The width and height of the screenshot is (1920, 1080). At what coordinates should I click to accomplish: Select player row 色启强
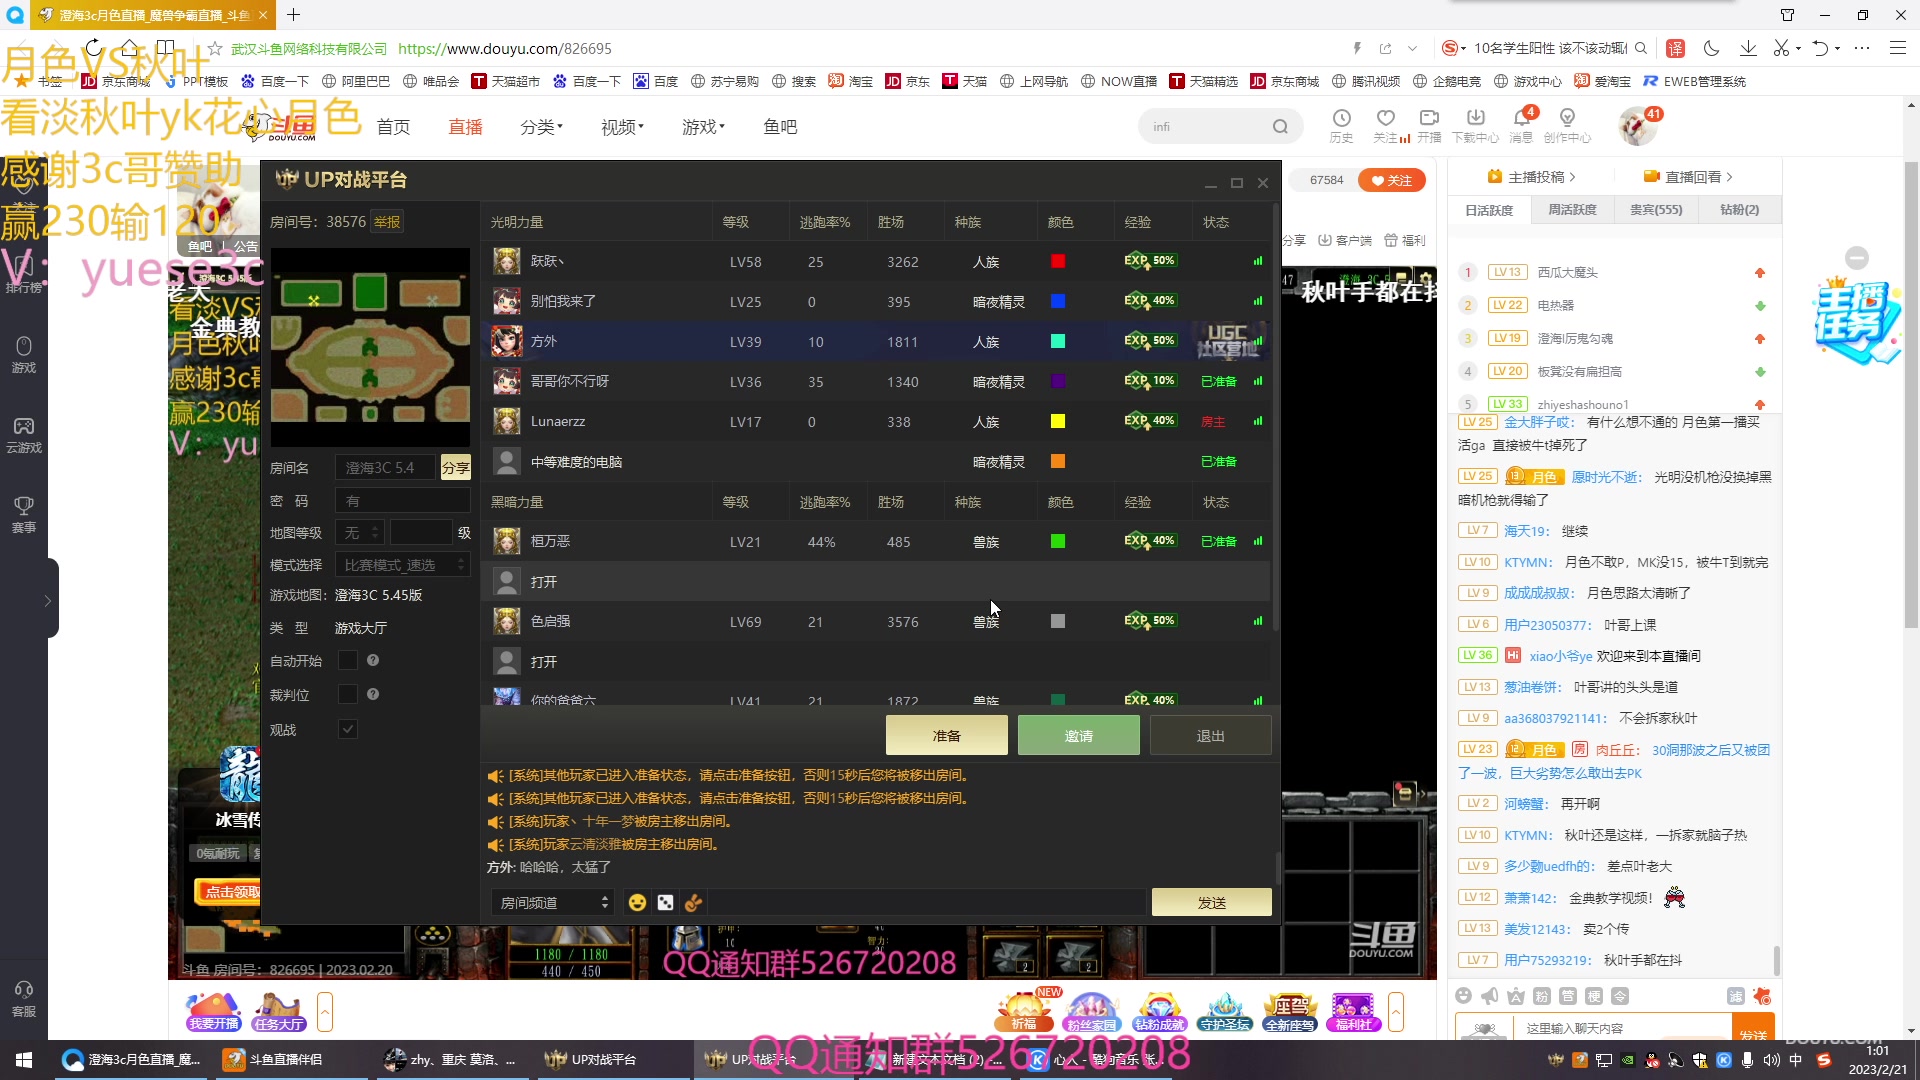[877, 621]
